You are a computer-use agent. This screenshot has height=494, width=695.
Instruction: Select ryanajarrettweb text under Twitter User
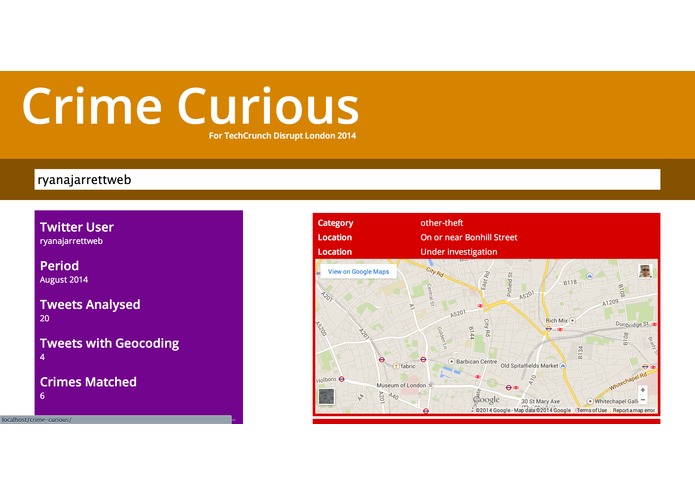click(x=71, y=241)
